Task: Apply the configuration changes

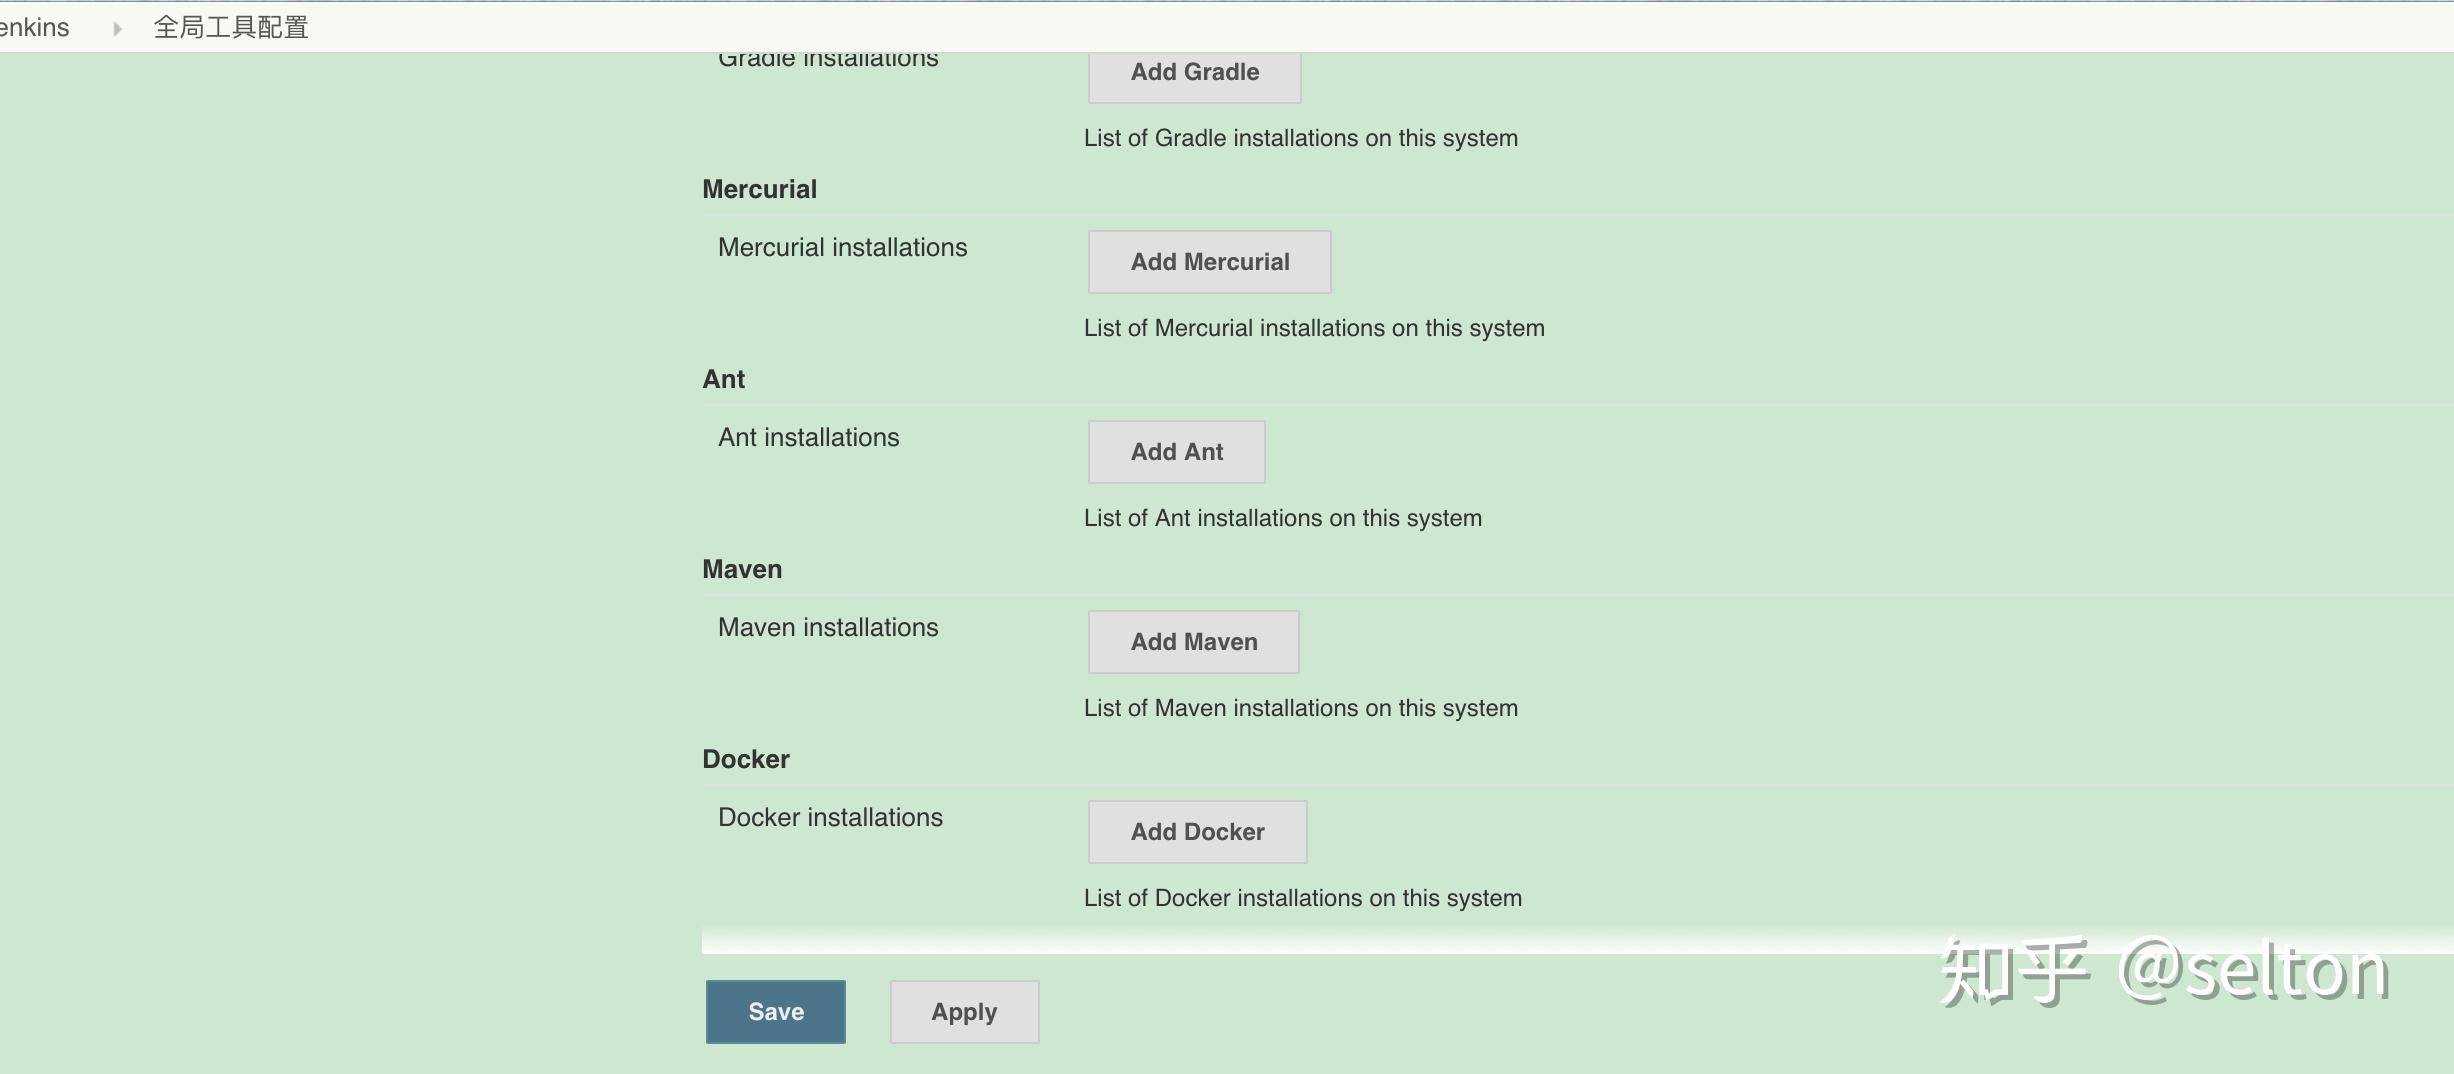Action: tap(964, 1012)
